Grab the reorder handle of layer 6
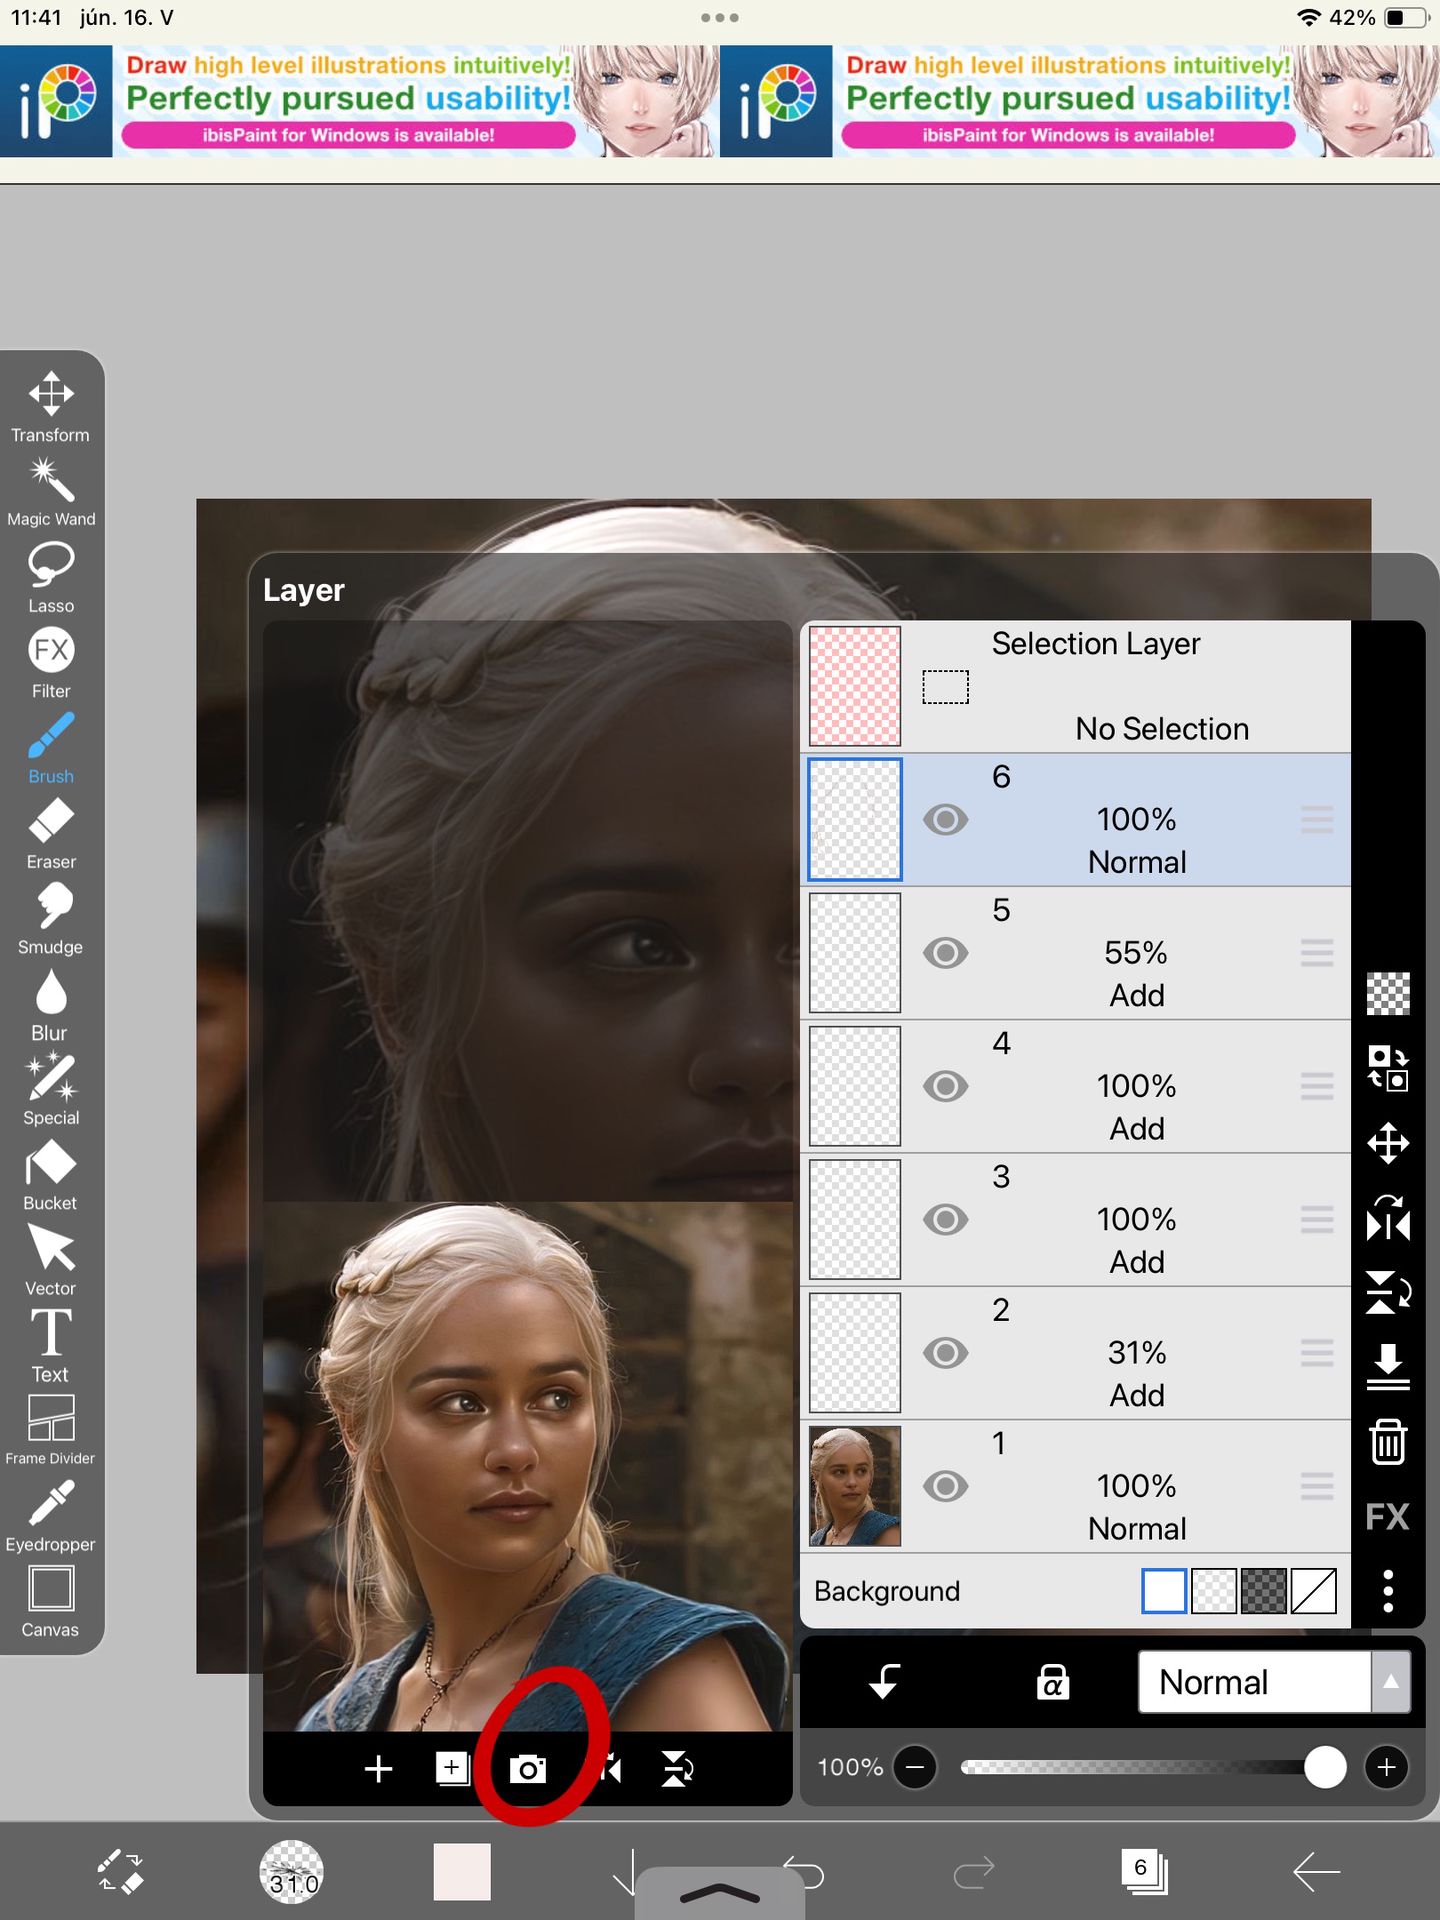This screenshot has height=1920, width=1440. click(1317, 820)
